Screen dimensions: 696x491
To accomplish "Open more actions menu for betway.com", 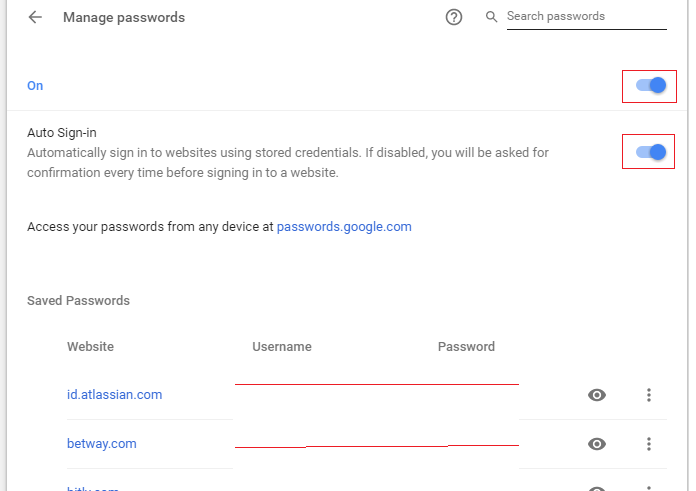I will point(649,443).
